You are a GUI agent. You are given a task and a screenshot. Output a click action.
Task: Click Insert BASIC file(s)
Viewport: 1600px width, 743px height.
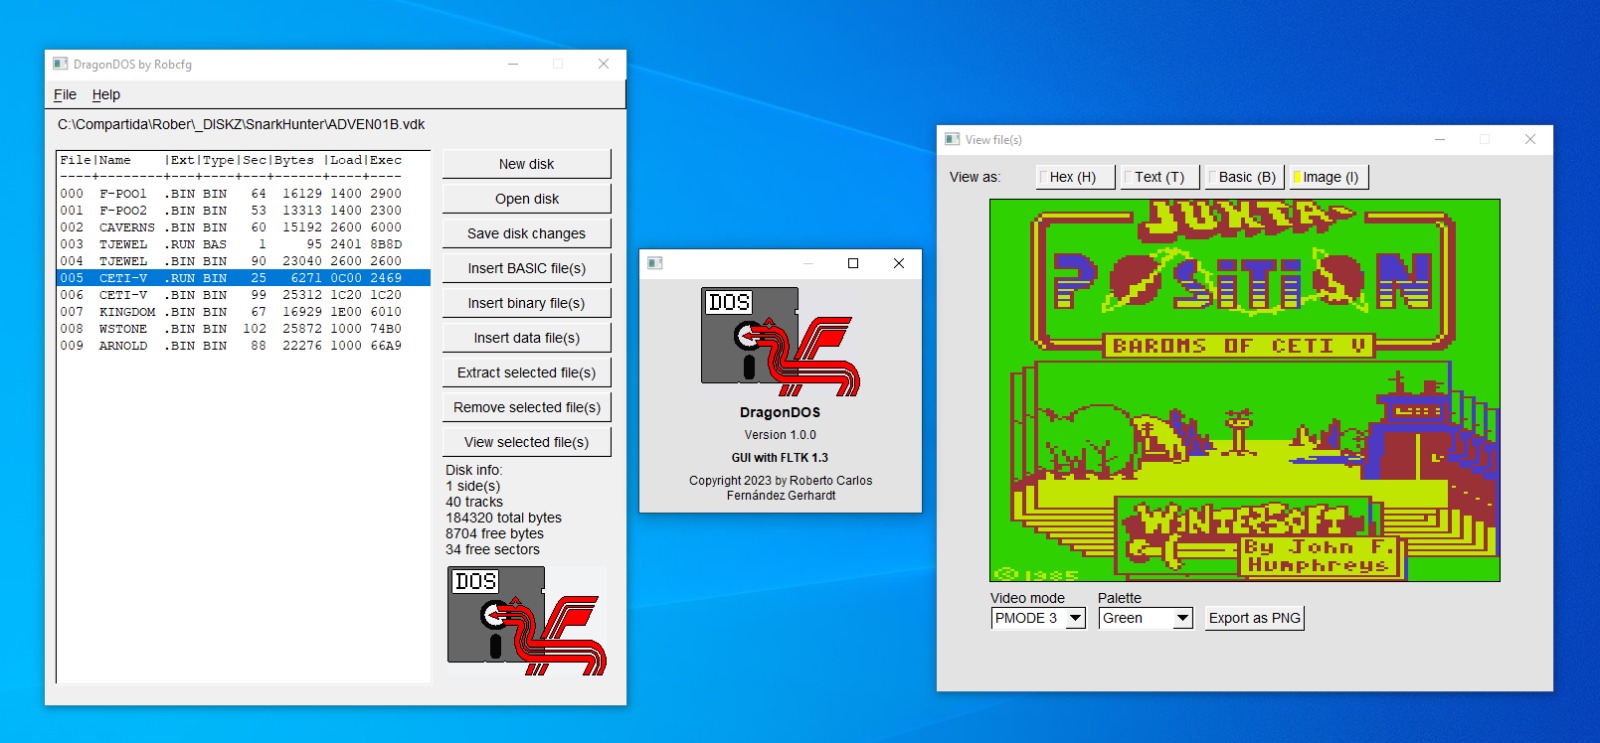(x=527, y=268)
